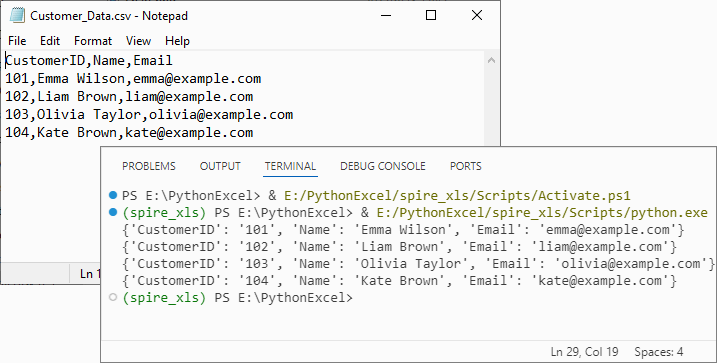Open the DEBUG CONSOLE tab
717x363 pixels.
[383, 166]
